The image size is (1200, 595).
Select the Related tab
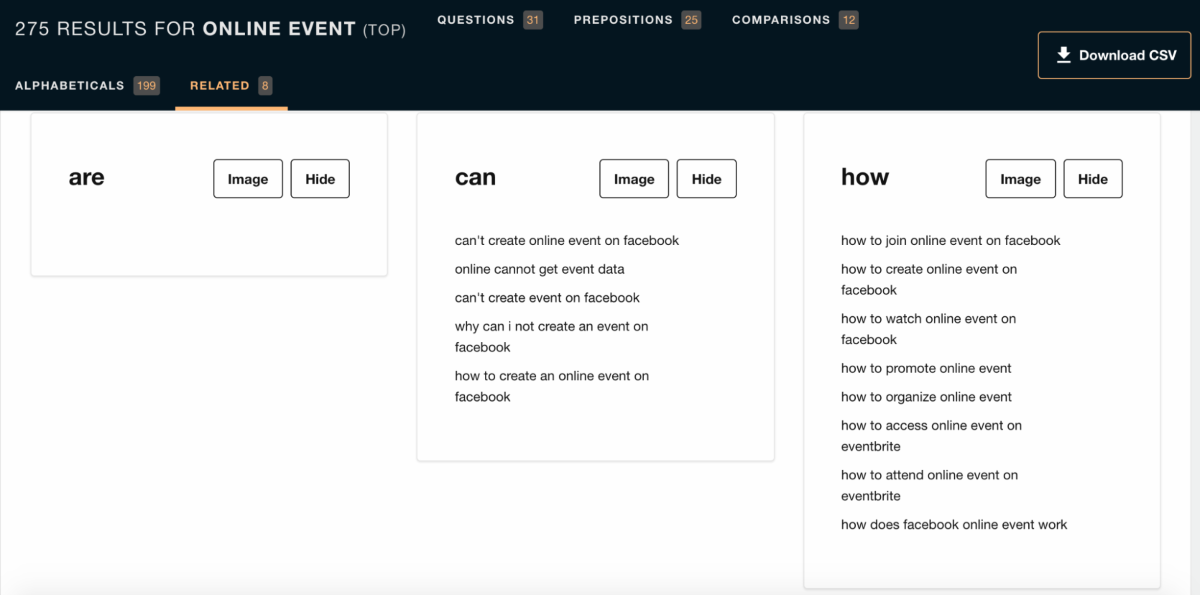click(x=231, y=86)
